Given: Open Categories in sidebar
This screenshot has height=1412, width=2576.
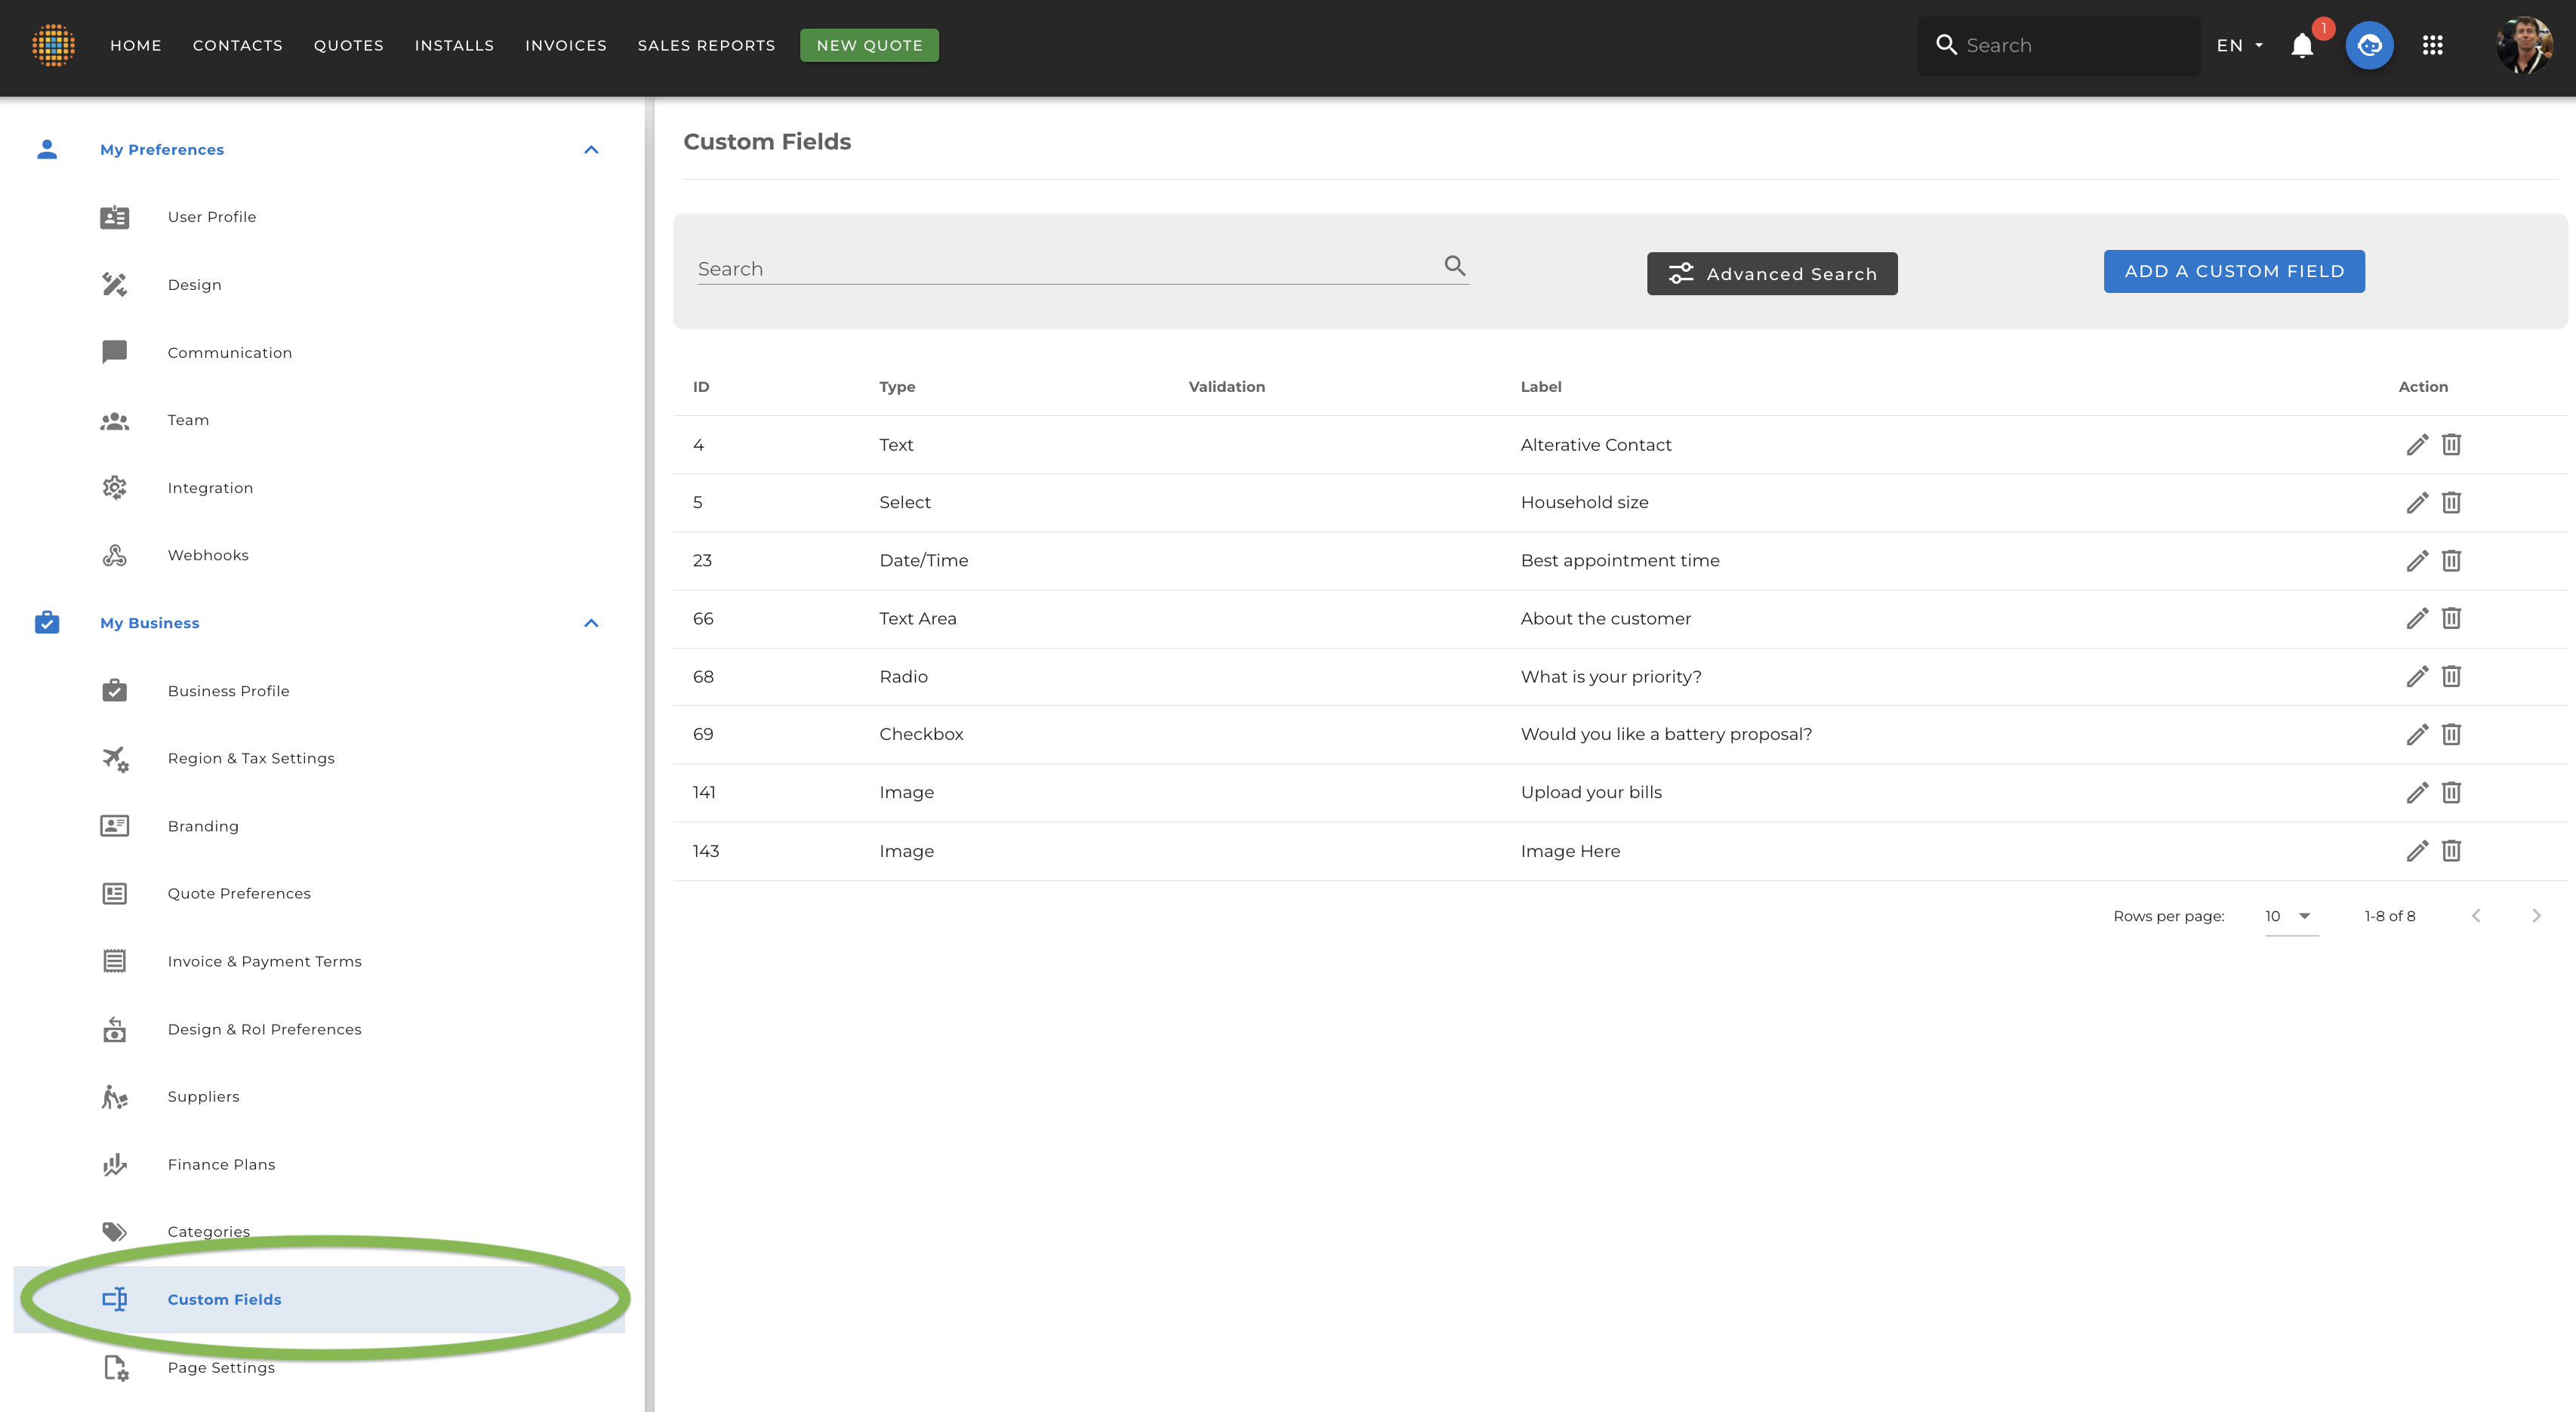Looking at the screenshot, I should (x=208, y=1232).
